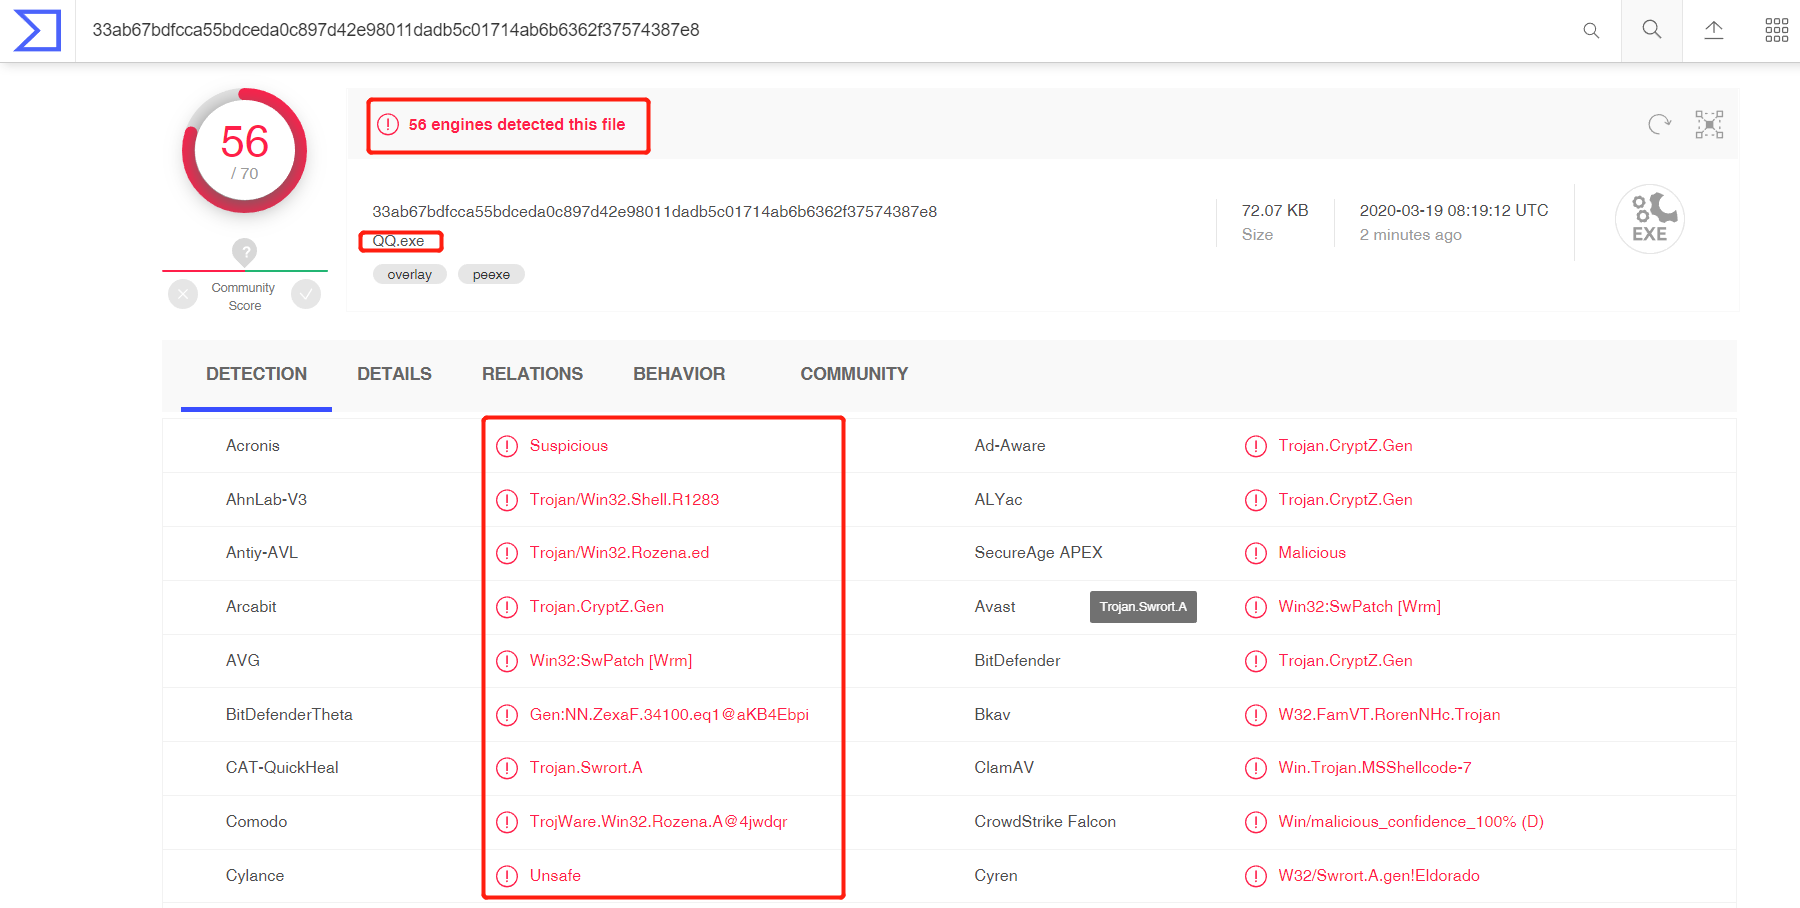Click the 'Gen:NN.ZexaF.34100.eq1@aKB4Ebpi' detection

(669, 715)
